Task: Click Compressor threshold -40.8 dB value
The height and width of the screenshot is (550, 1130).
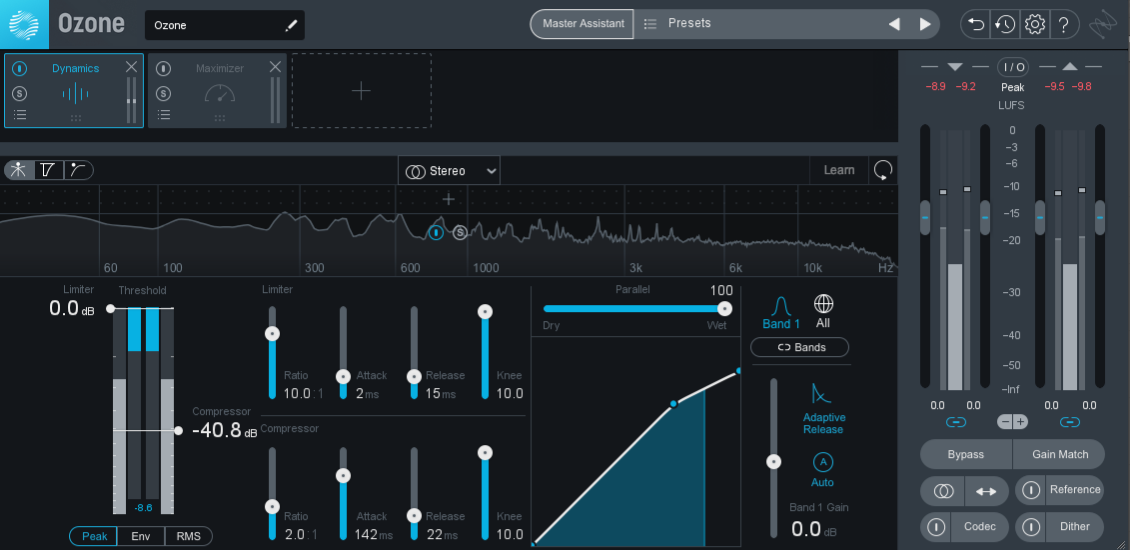Action: pyautogui.click(x=224, y=431)
